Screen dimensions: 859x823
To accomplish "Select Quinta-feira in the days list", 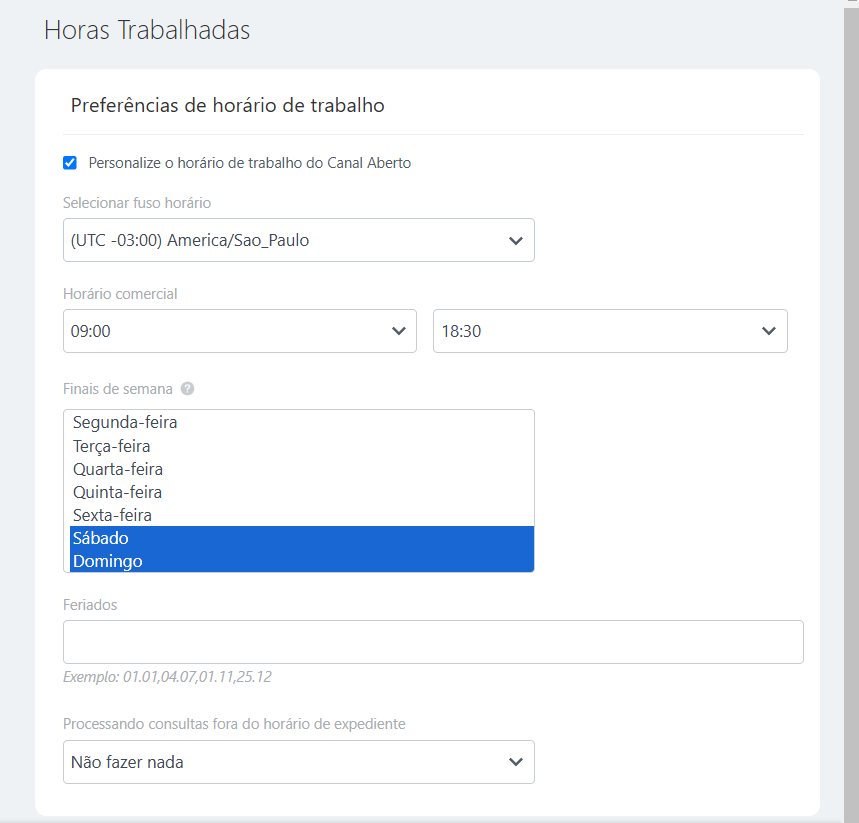I will tap(117, 492).
